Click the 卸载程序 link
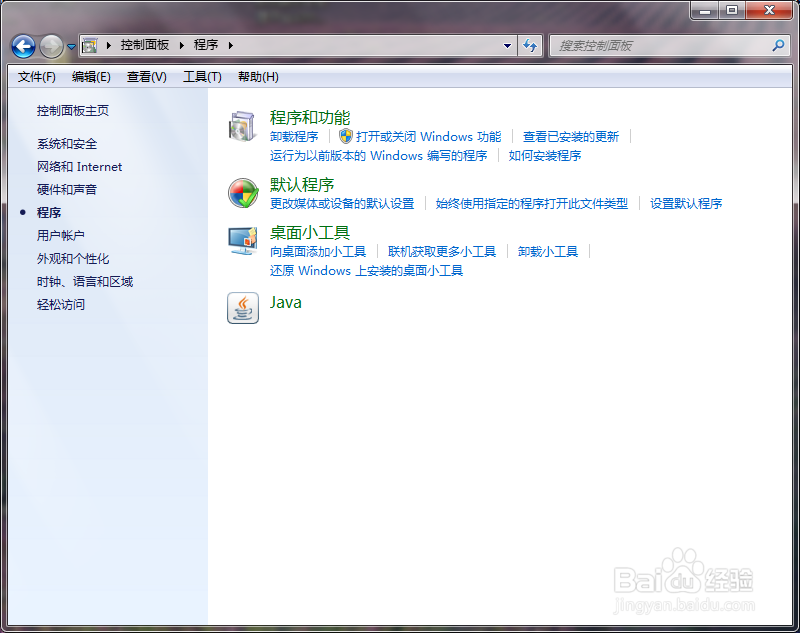The width and height of the screenshot is (800, 633). [x=294, y=137]
